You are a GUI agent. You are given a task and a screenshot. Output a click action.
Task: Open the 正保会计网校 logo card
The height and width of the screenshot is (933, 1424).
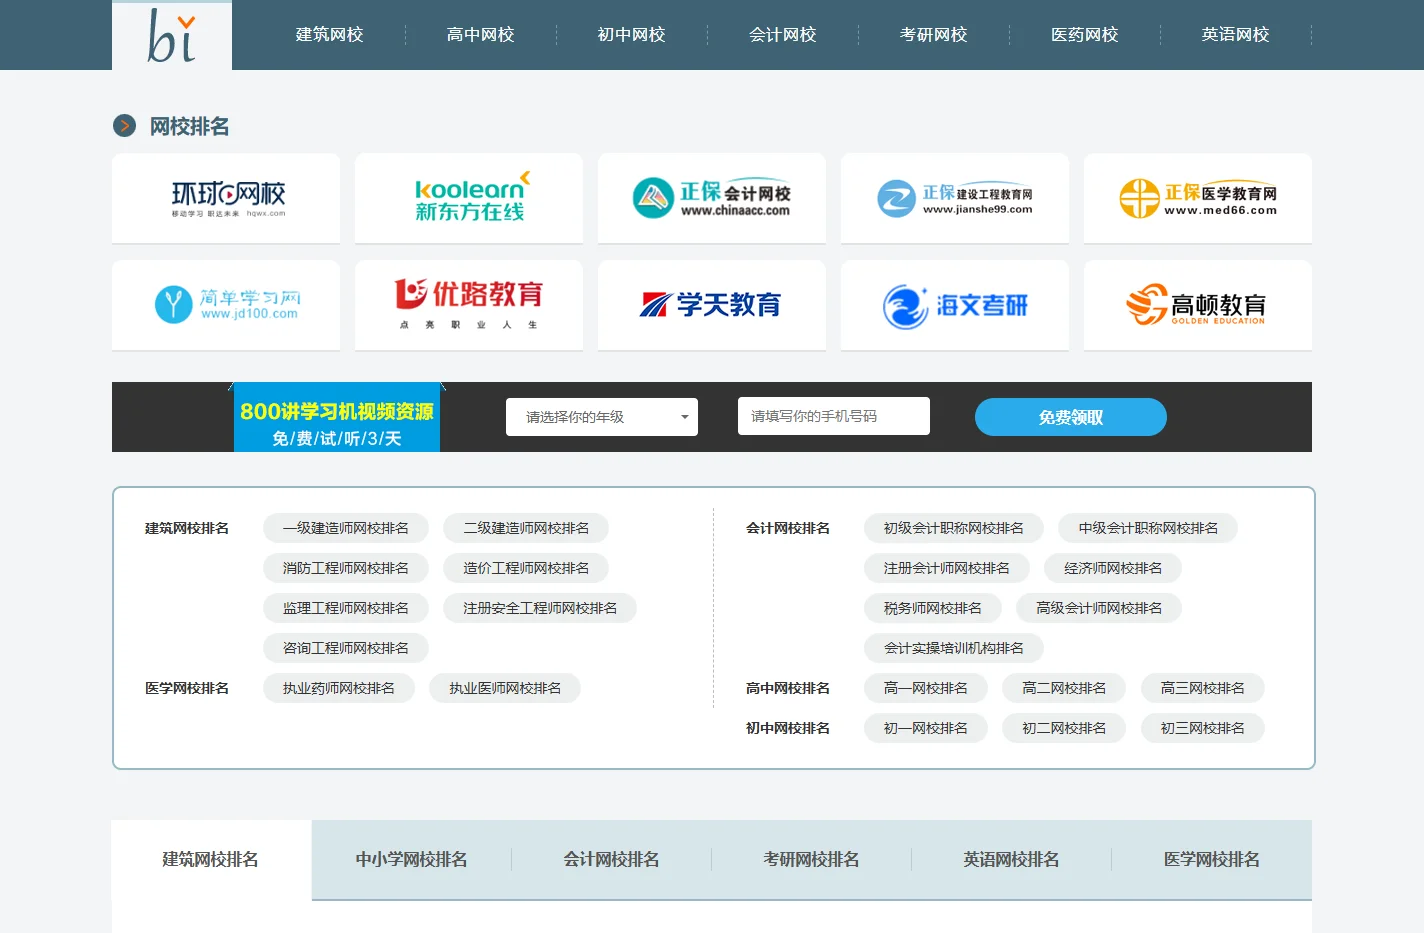click(712, 198)
